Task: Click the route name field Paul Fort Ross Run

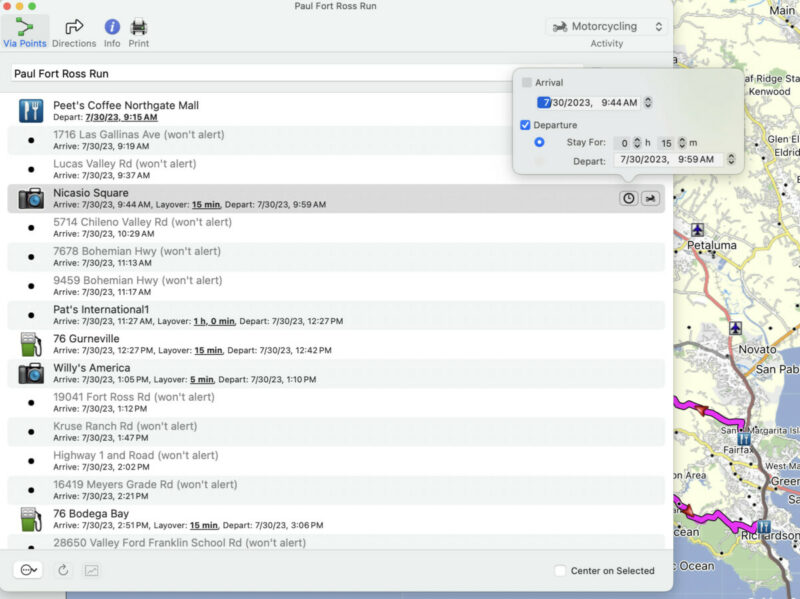Action: (x=260, y=74)
